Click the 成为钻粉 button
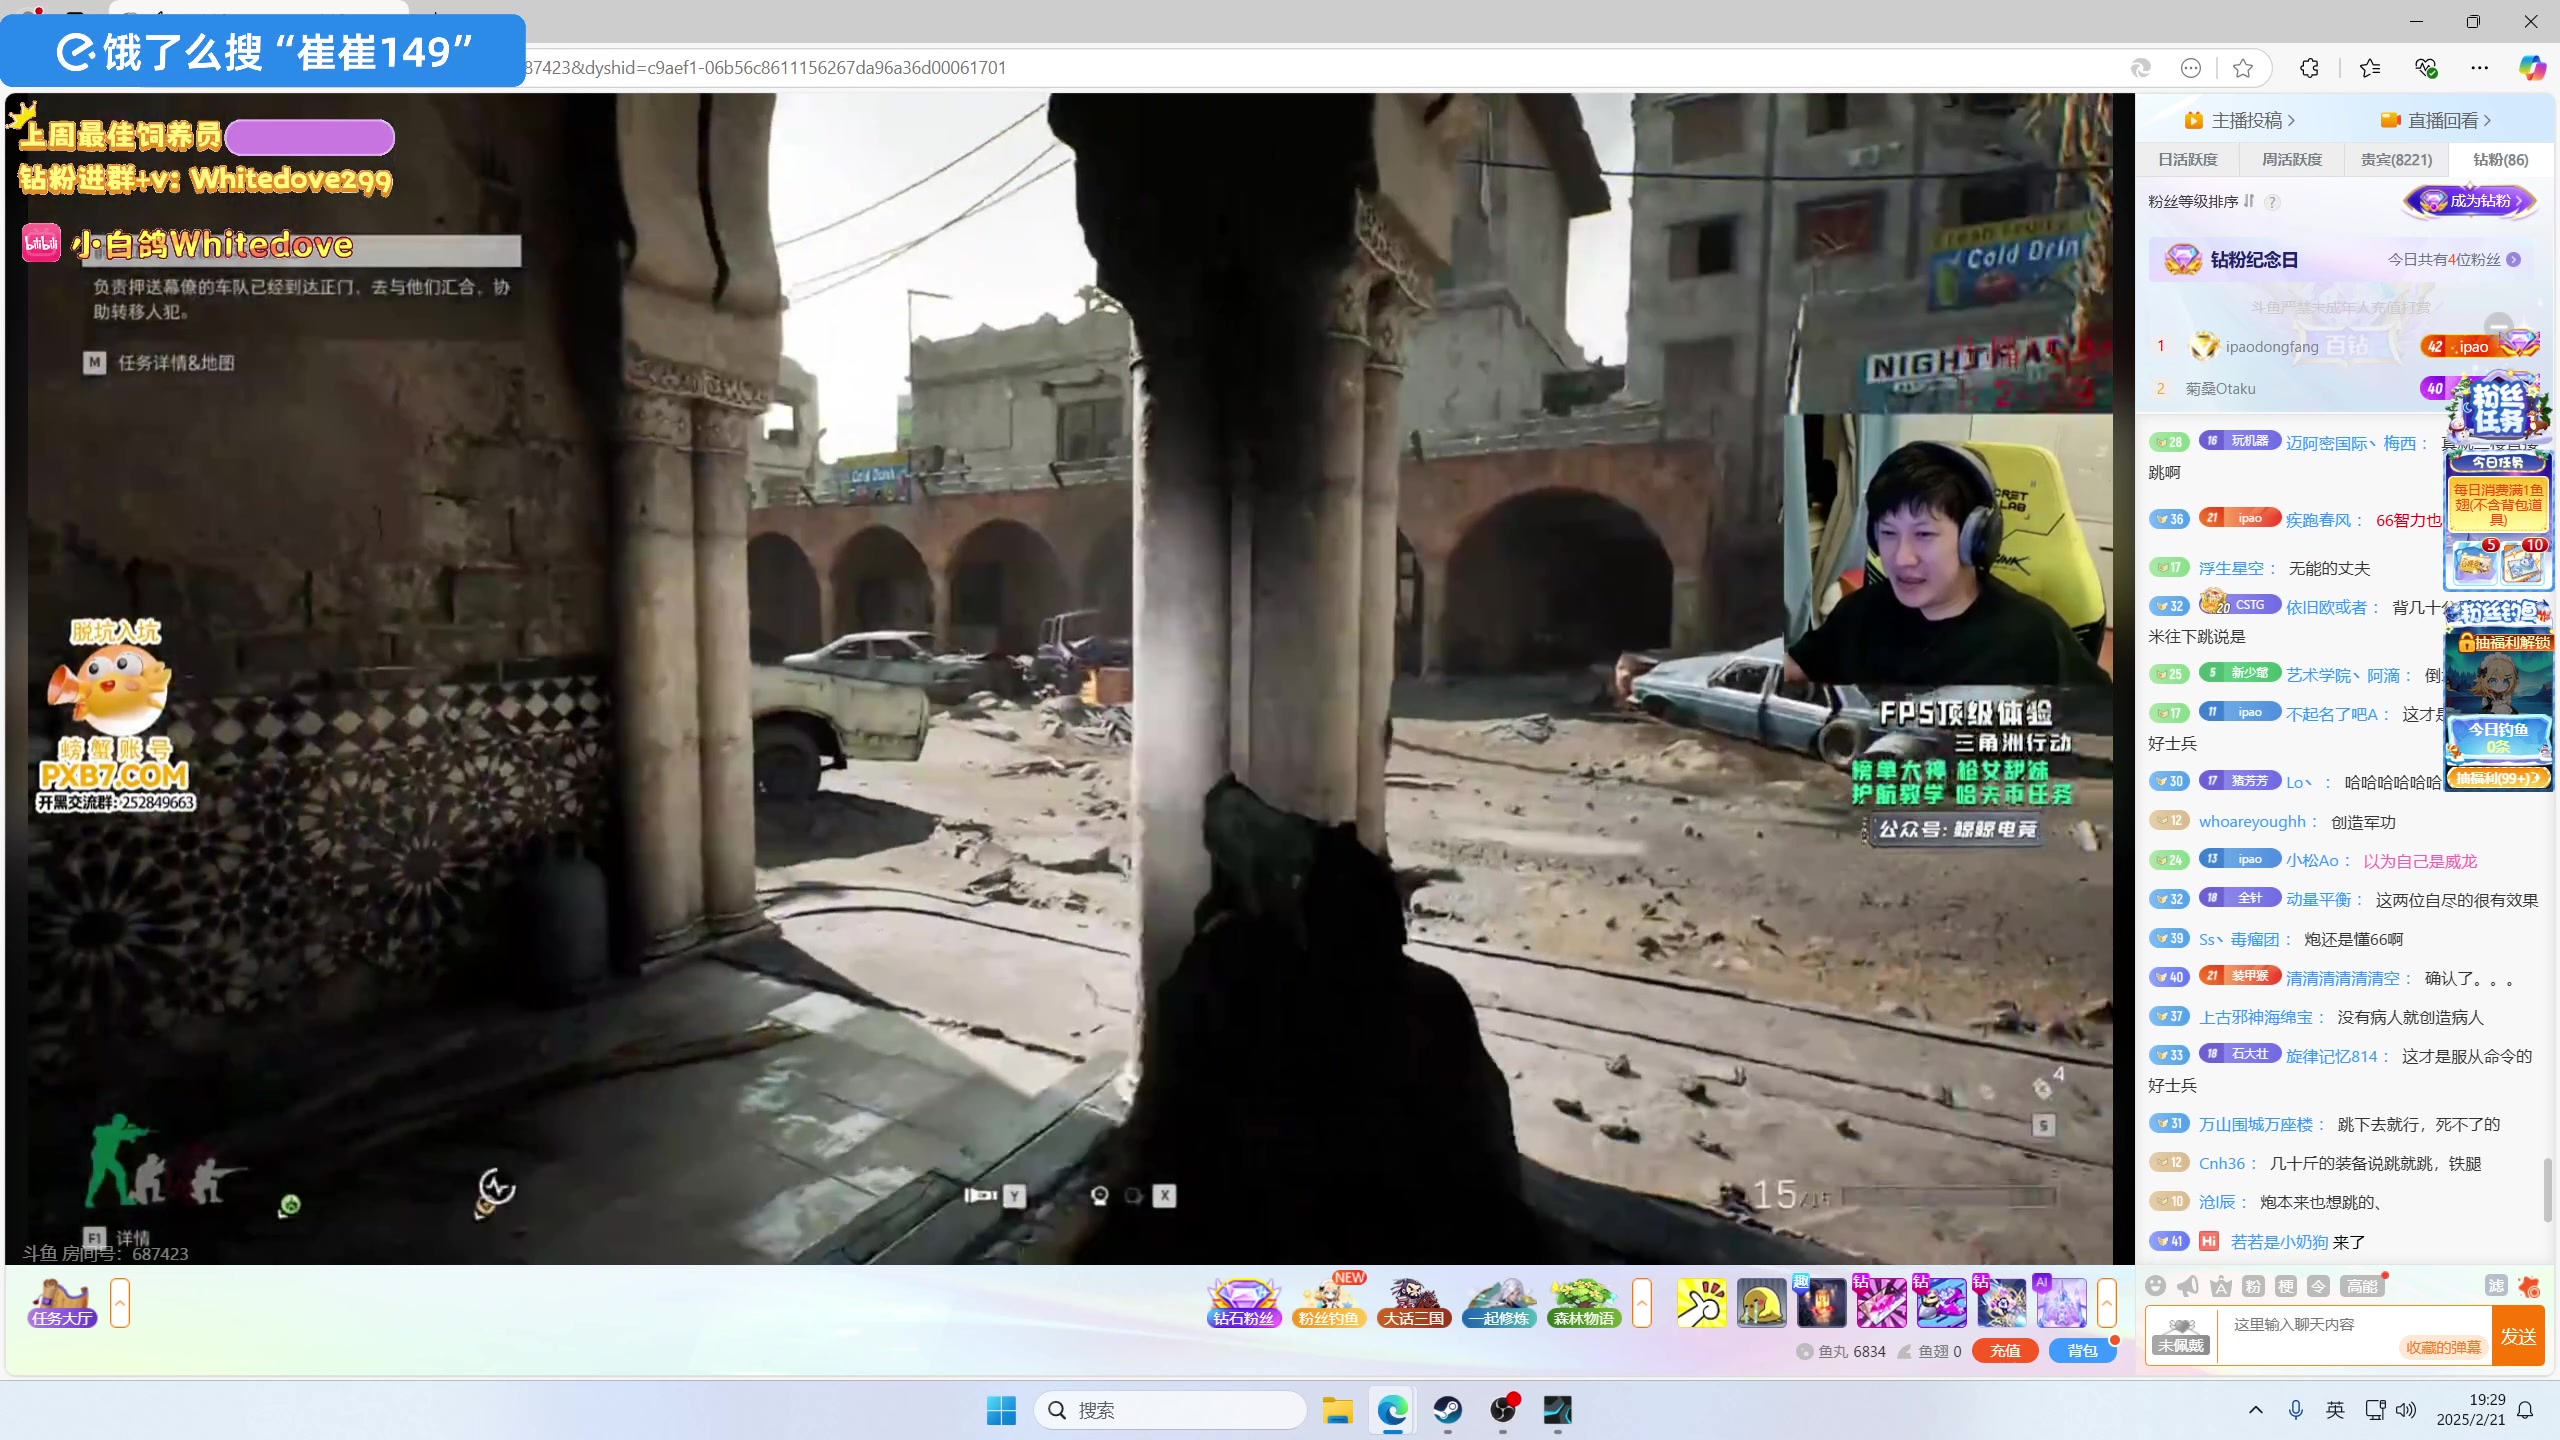The width and height of the screenshot is (2560, 1440). coord(2470,201)
